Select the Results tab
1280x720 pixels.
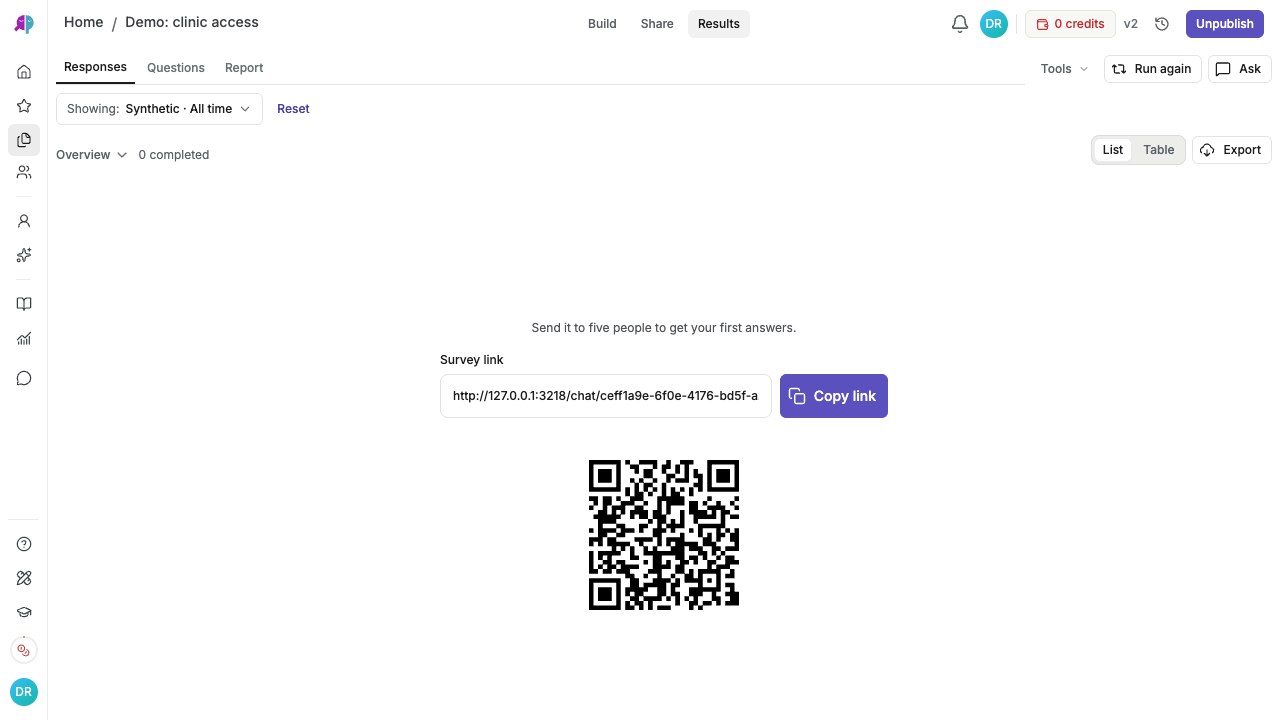[x=719, y=24]
